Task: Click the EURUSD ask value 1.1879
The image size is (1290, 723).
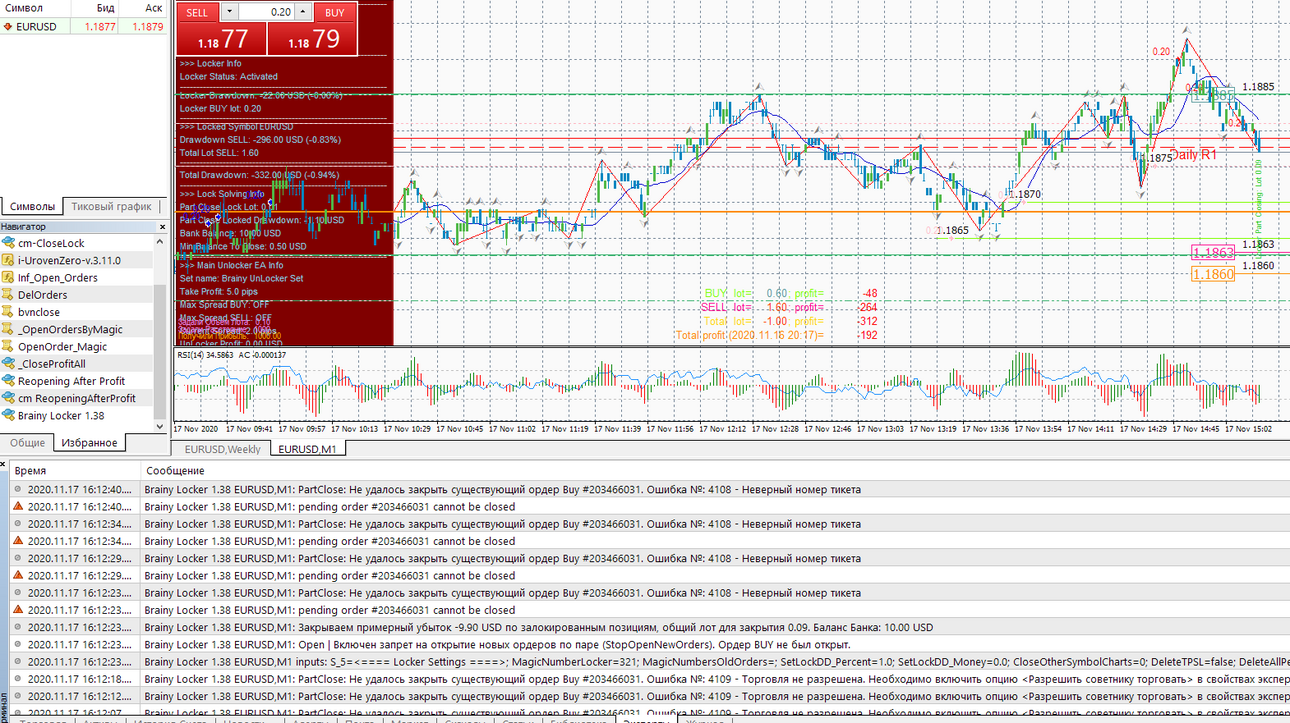Action: pos(146,26)
